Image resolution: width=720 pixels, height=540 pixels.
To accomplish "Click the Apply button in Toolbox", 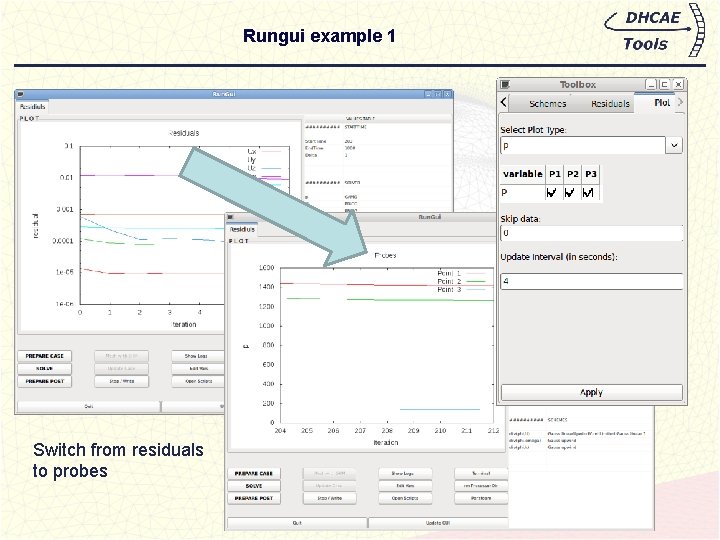I will click(591, 392).
